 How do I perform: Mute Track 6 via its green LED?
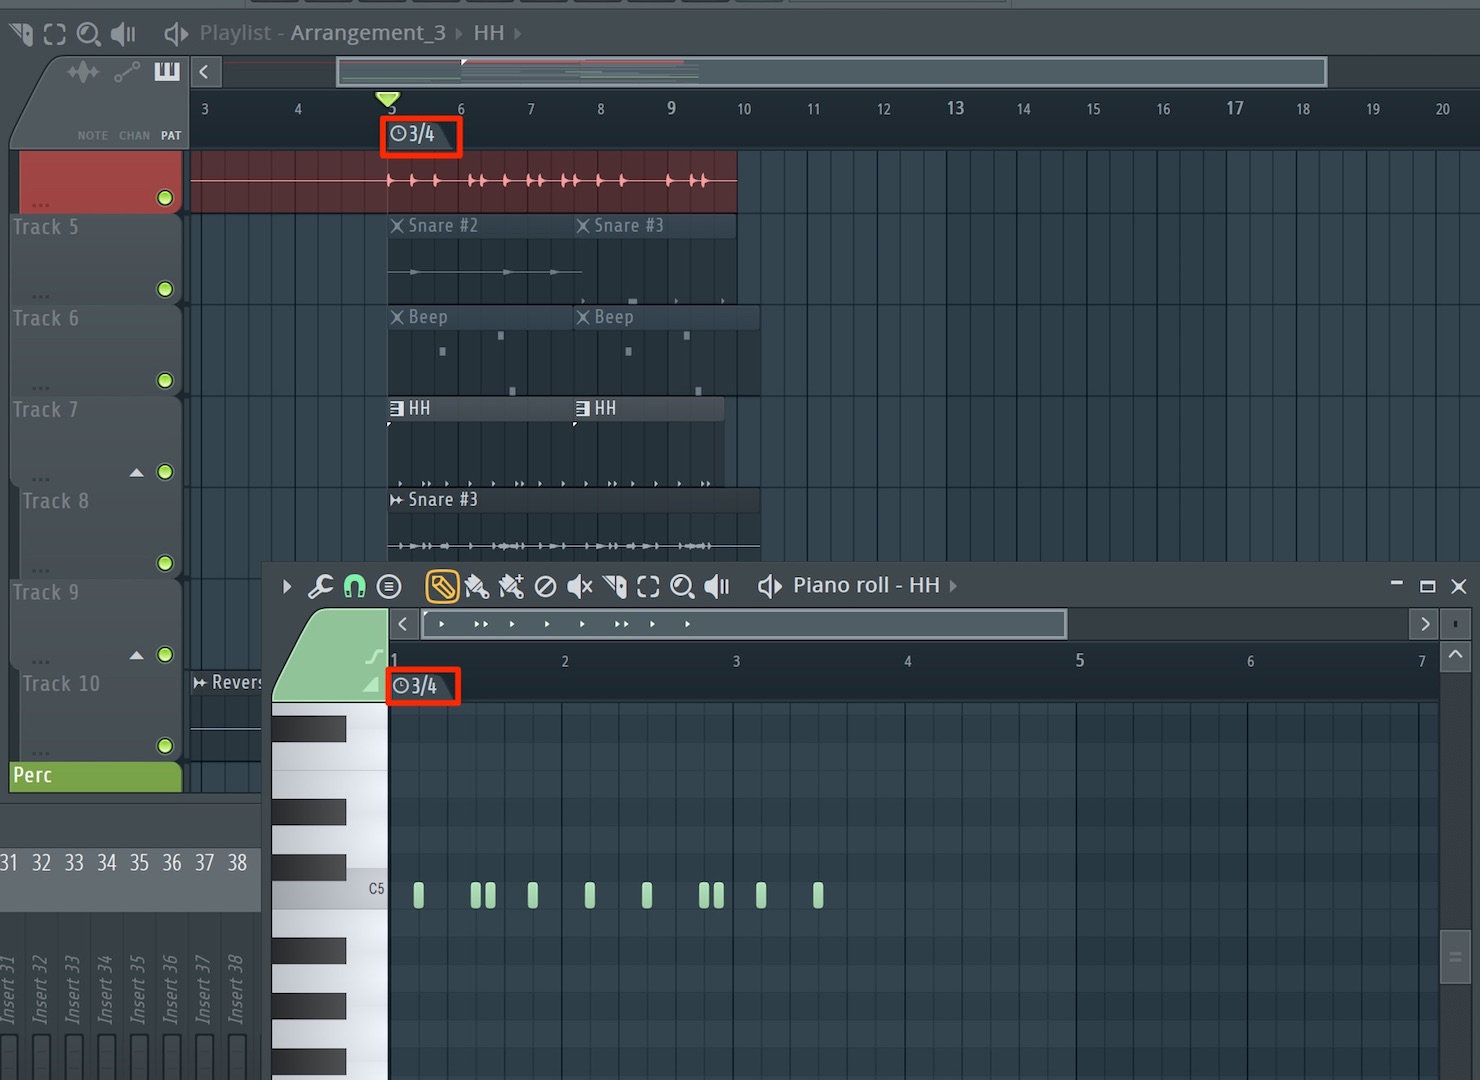pyautogui.click(x=165, y=380)
